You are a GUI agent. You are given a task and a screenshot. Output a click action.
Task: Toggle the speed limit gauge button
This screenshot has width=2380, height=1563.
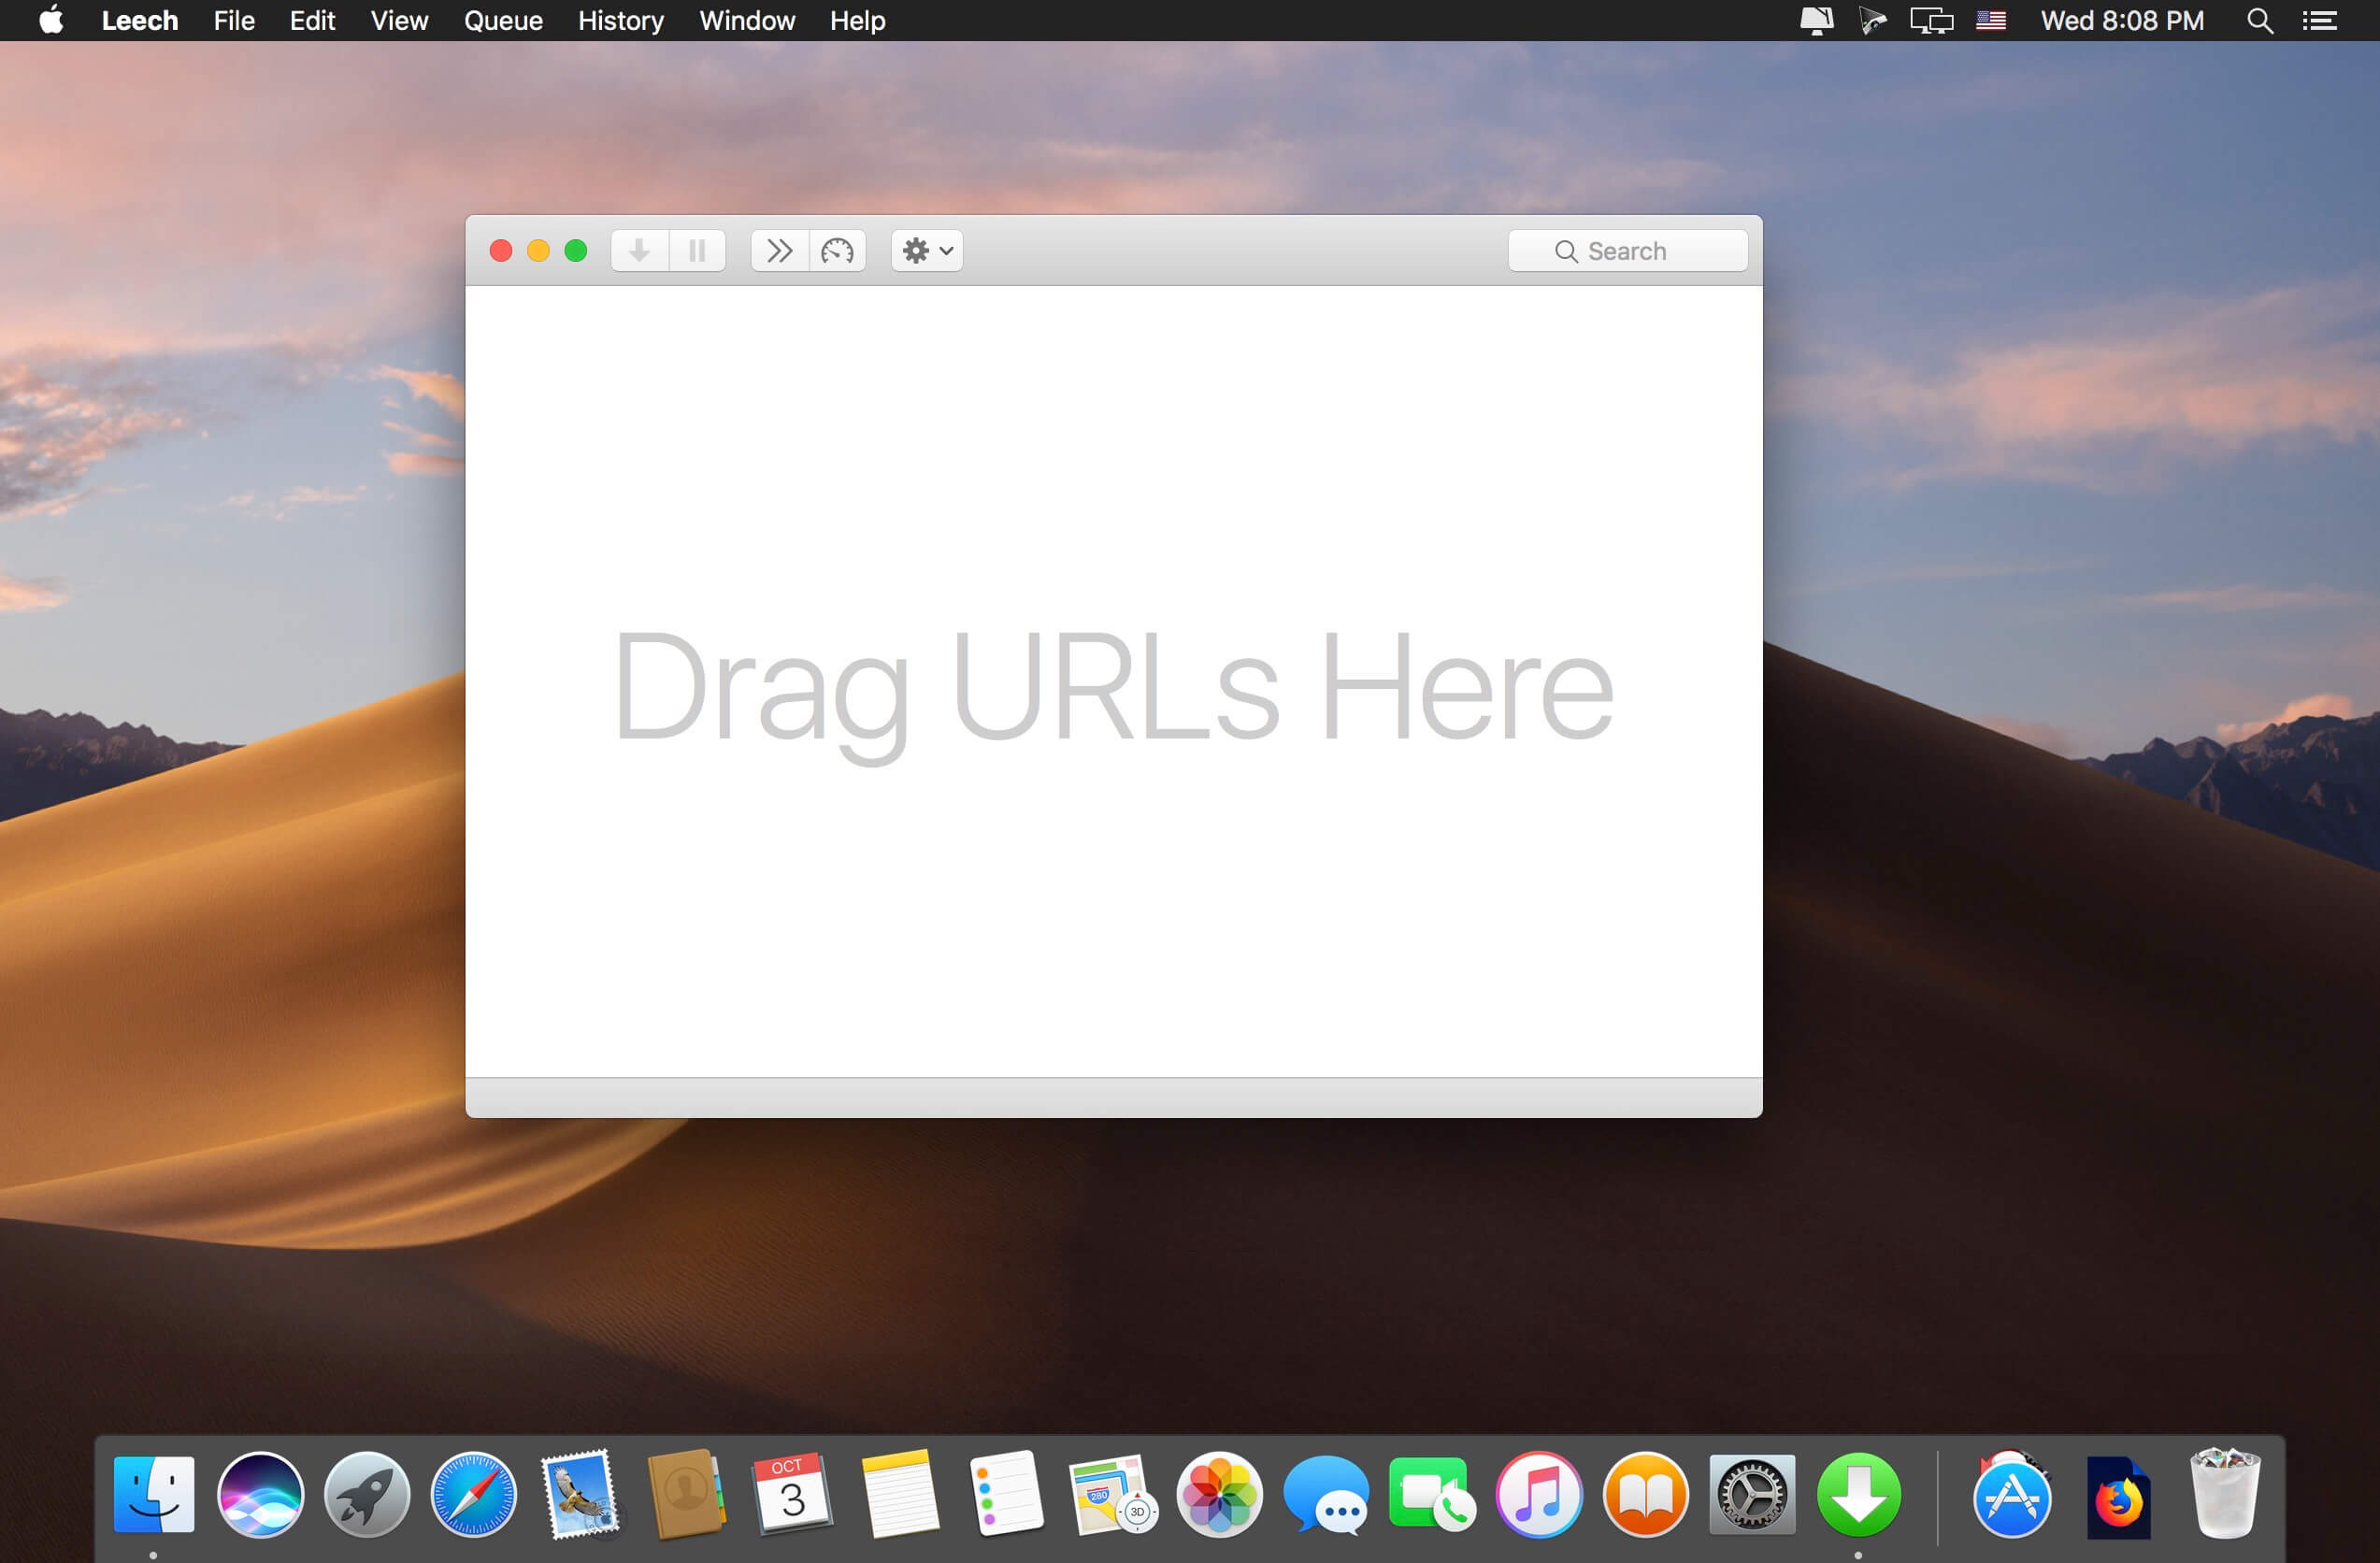point(837,250)
